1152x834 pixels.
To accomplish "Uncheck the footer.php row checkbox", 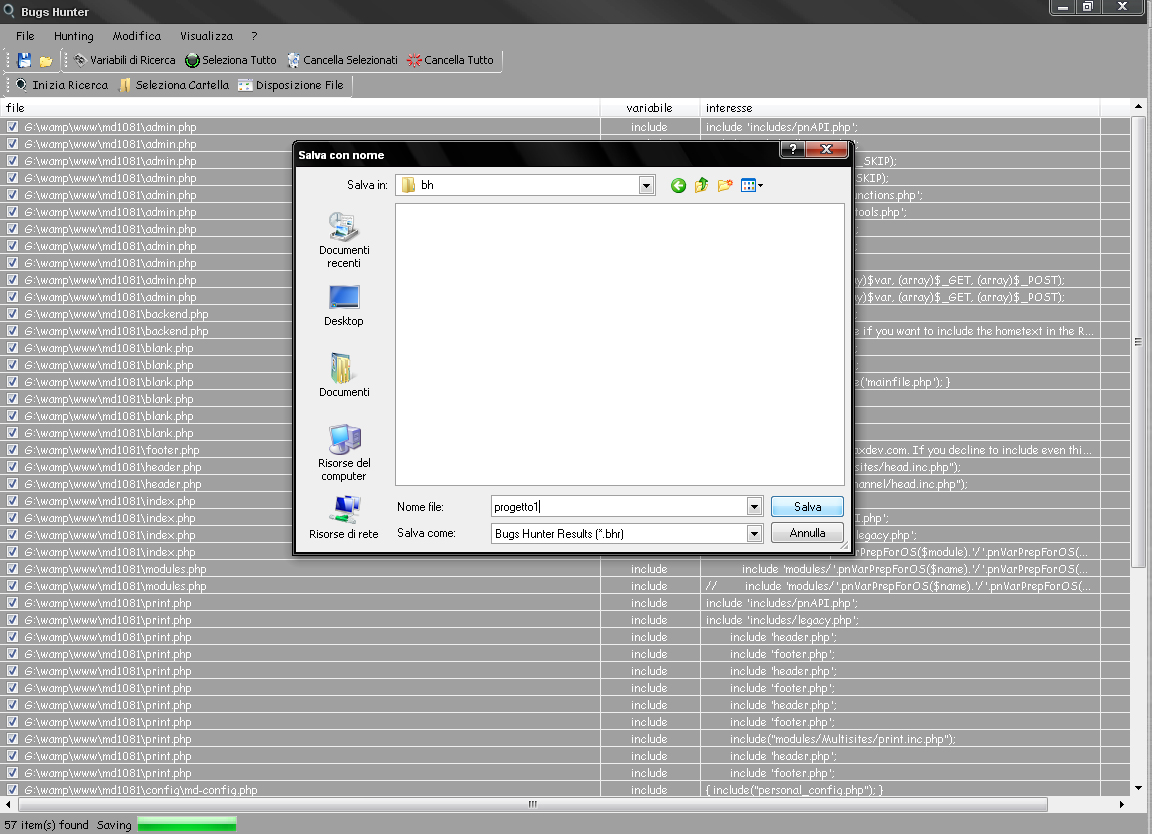I will 12,450.
